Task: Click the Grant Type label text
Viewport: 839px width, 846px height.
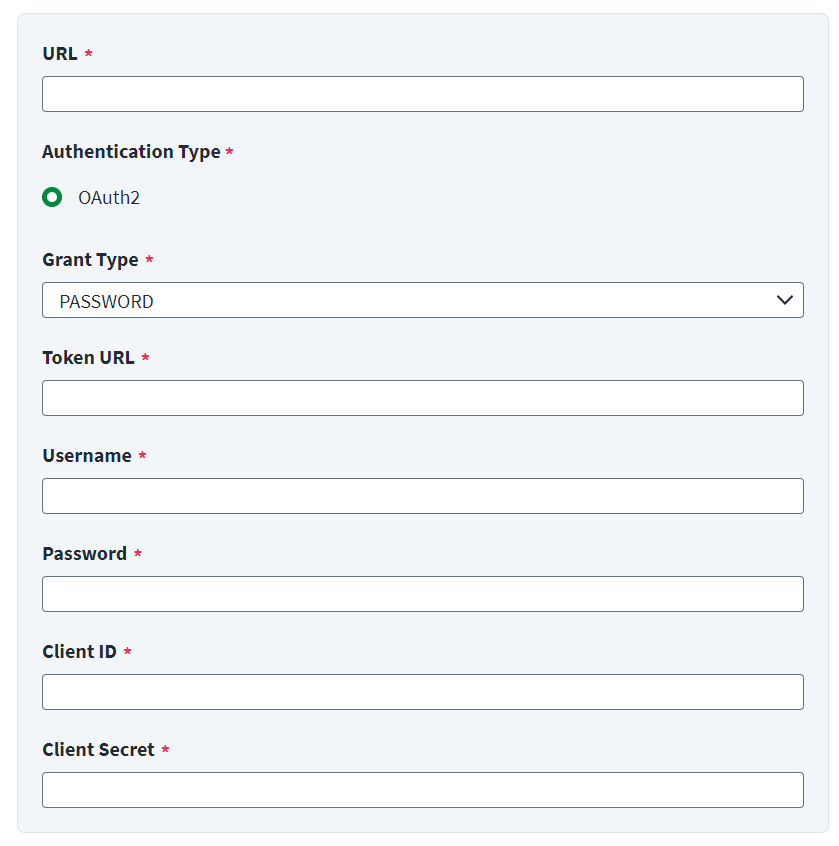Action: tap(91, 260)
